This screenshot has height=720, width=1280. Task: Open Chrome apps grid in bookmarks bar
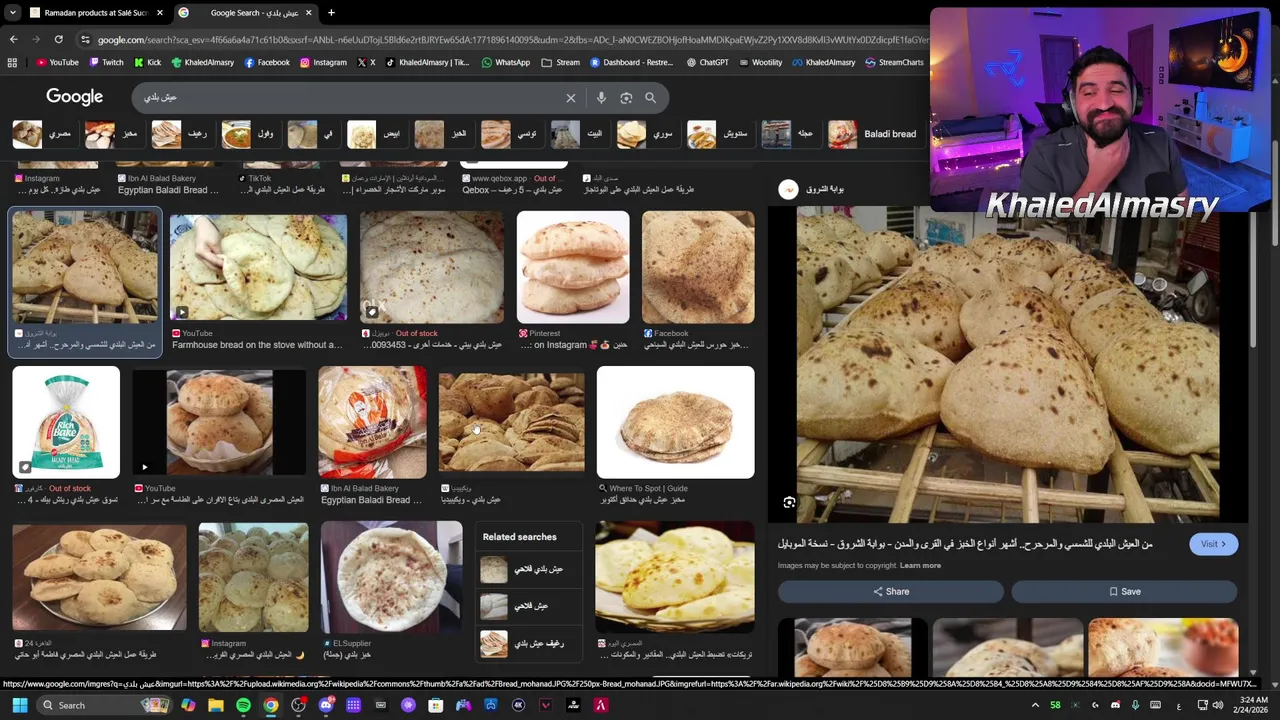(12, 62)
